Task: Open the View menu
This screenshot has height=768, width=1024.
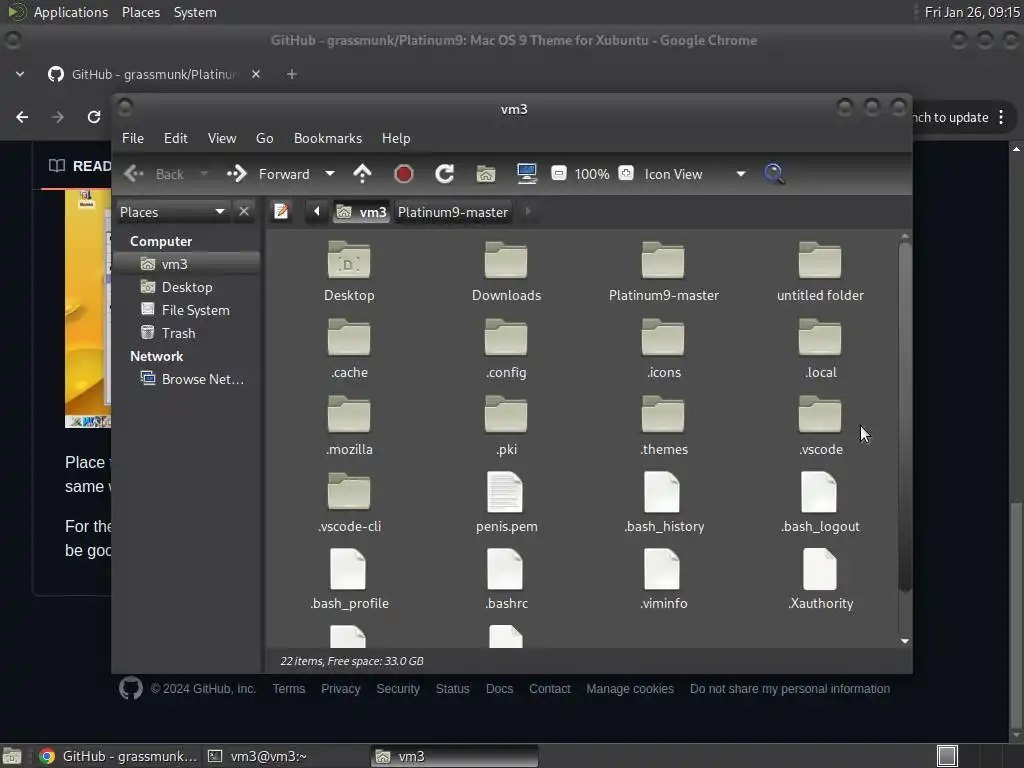Action: (x=221, y=138)
